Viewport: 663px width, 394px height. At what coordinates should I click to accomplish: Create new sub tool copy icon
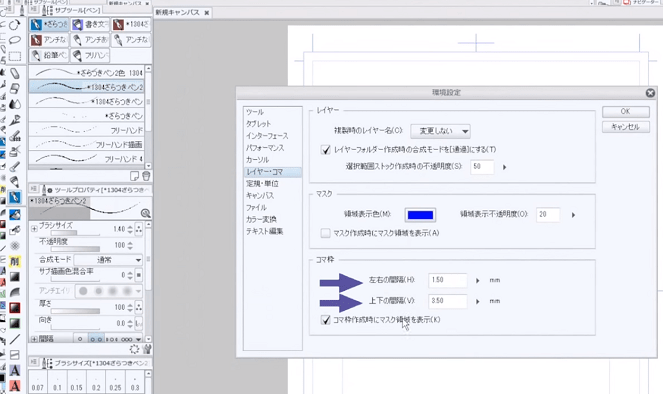[x=134, y=175]
